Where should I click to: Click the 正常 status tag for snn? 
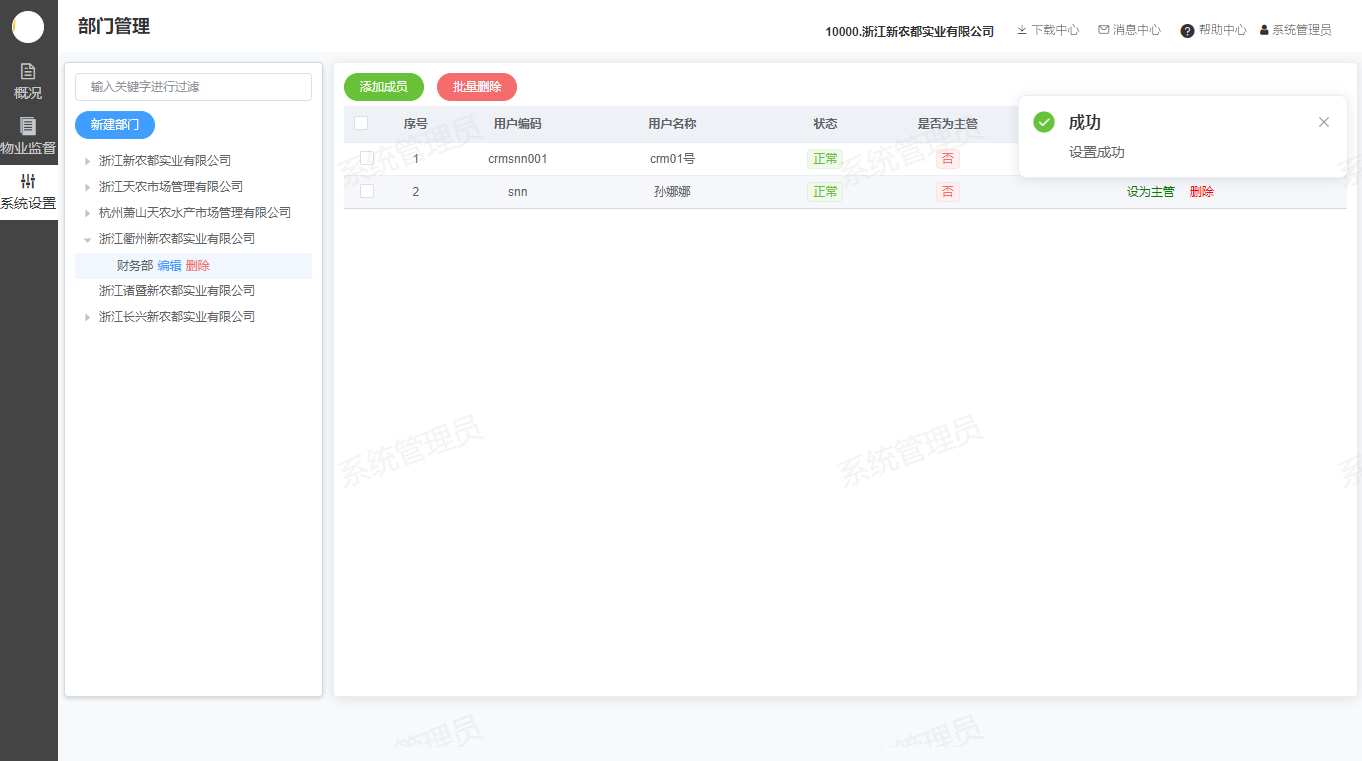pyautogui.click(x=825, y=192)
